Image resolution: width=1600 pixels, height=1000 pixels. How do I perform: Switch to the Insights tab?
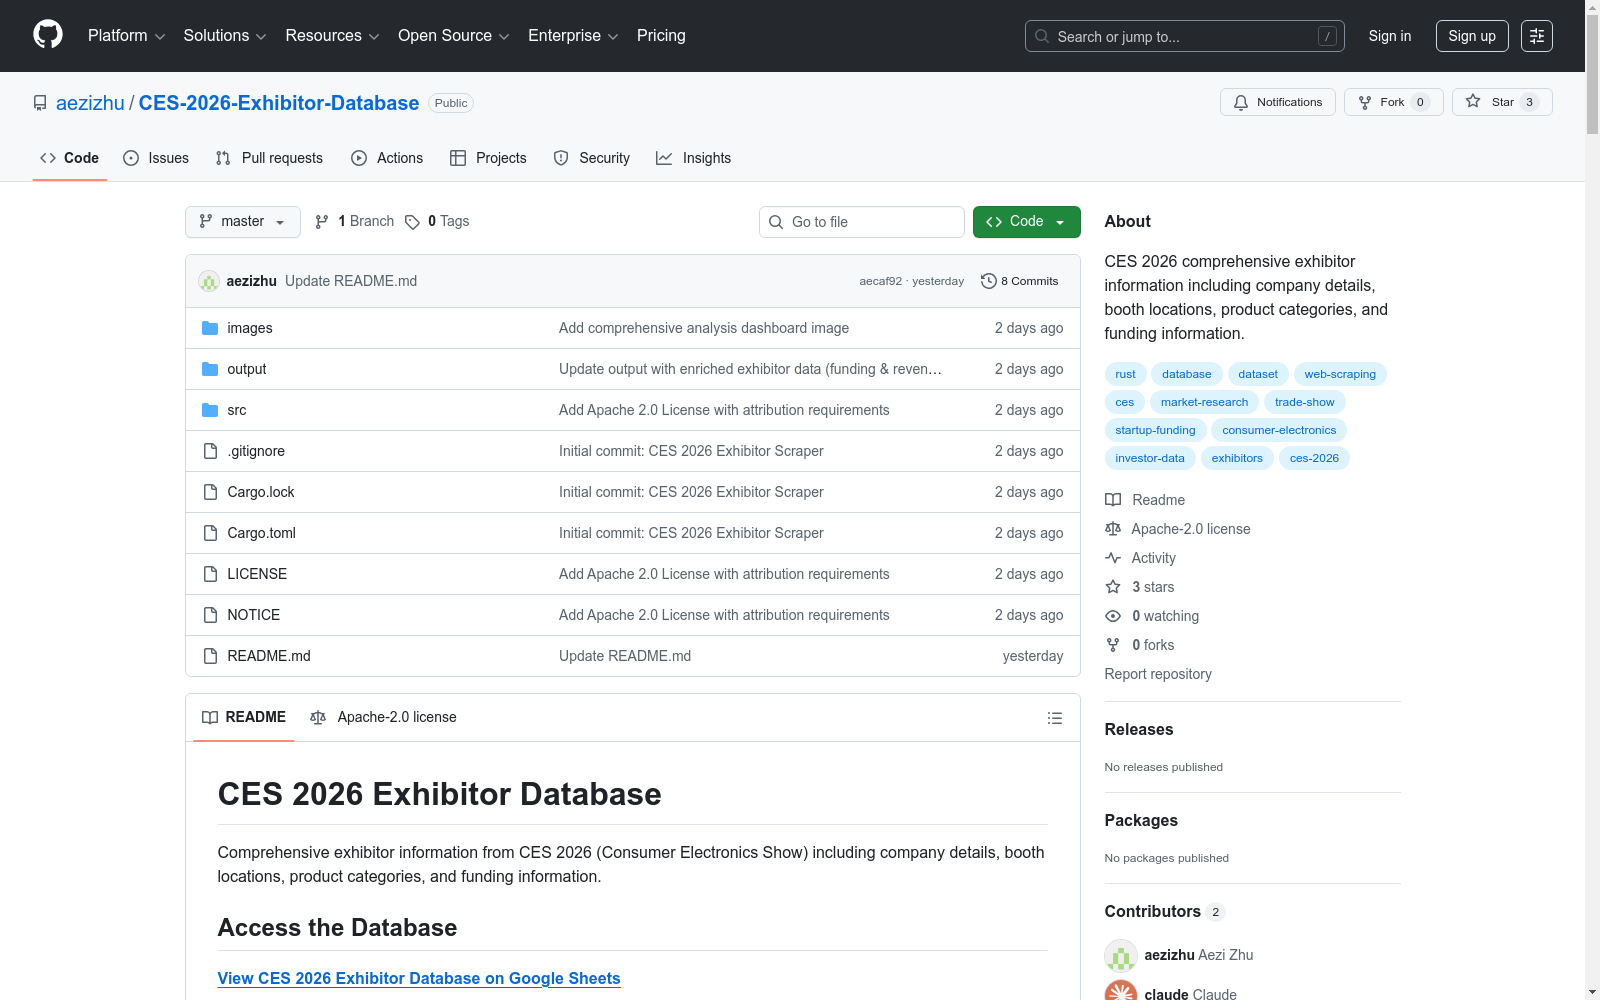(x=694, y=158)
